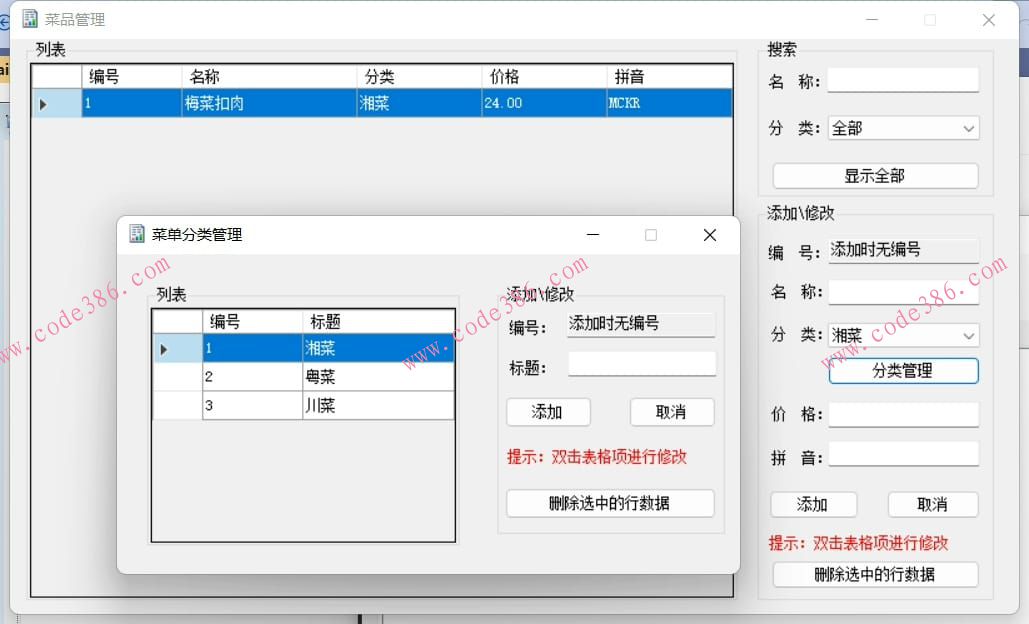Image resolution: width=1029 pixels, height=624 pixels.
Task: Click the 价格 input field
Action: [903, 414]
